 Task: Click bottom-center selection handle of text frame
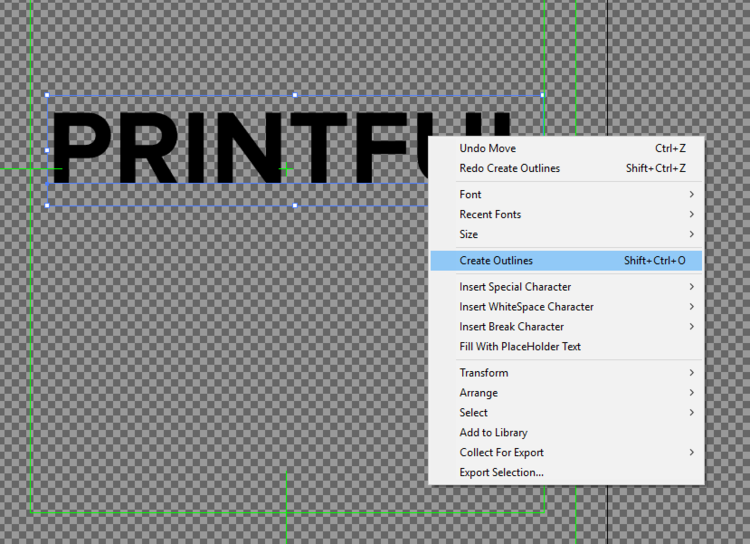(x=295, y=206)
